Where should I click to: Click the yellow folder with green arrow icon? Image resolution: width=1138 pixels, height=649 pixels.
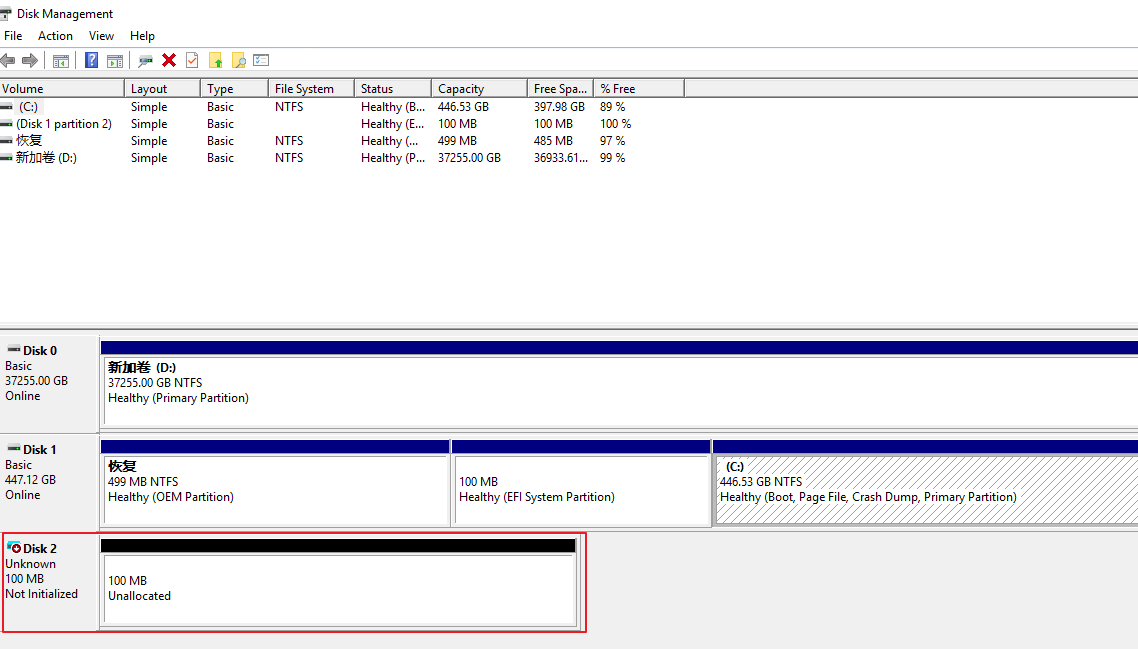[215, 61]
